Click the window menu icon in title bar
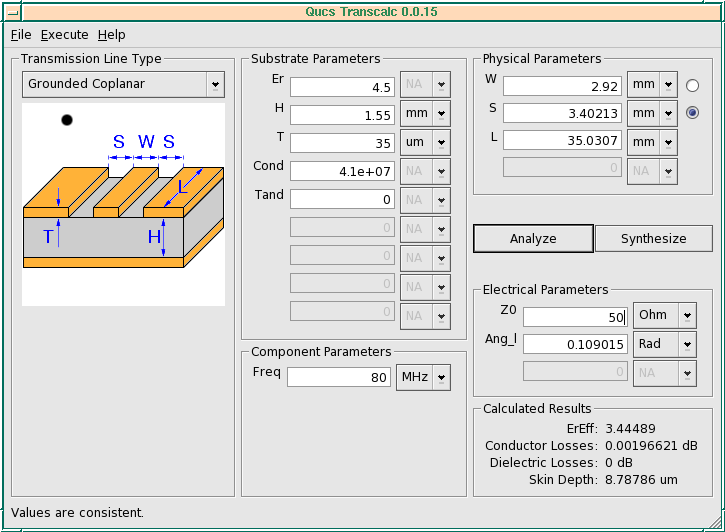Screen dimensions: 725x532 pos(13,12)
